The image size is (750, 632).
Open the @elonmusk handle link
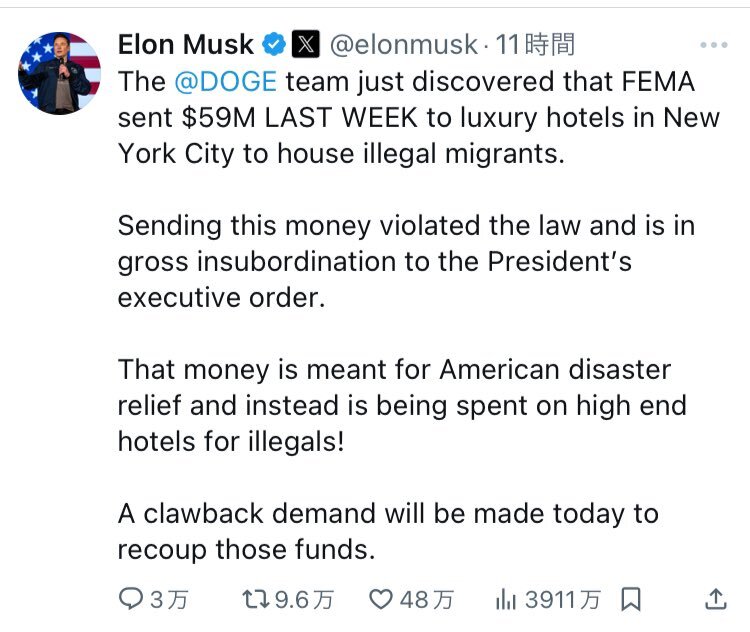402,44
